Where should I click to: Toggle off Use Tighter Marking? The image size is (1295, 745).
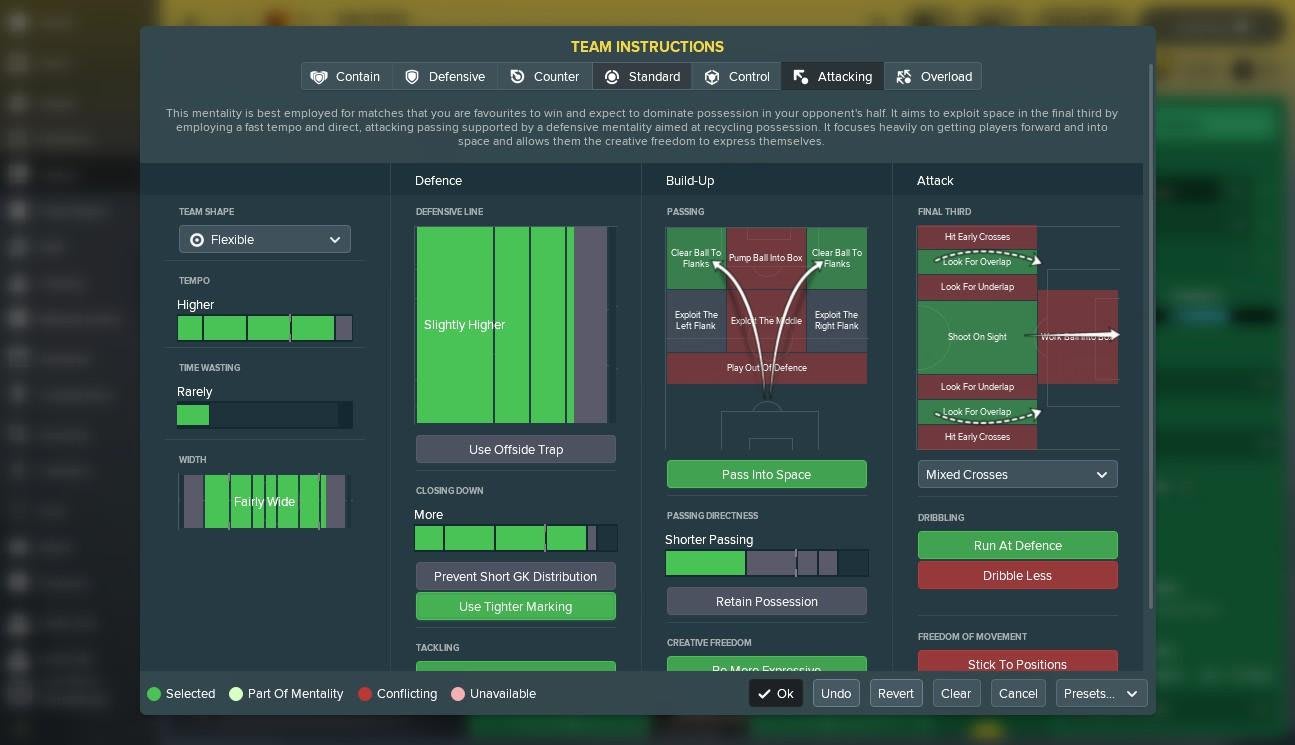click(515, 607)
